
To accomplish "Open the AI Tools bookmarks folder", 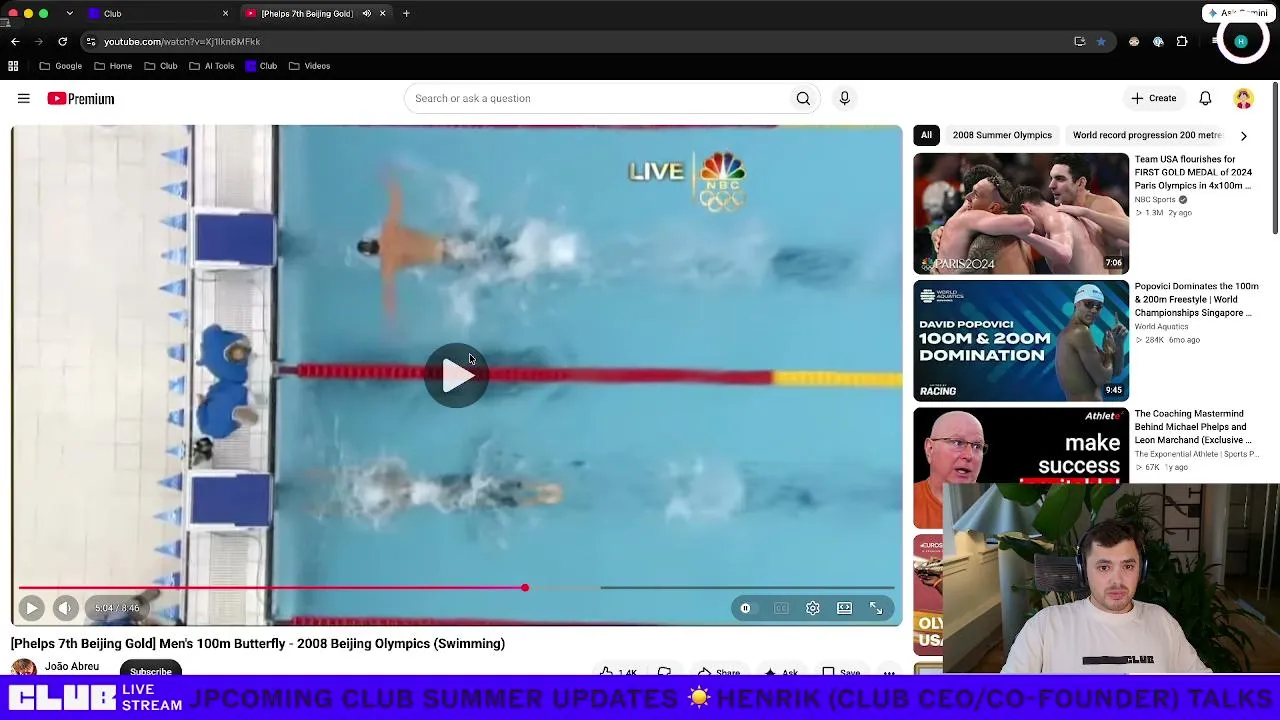I will point(212,66).
